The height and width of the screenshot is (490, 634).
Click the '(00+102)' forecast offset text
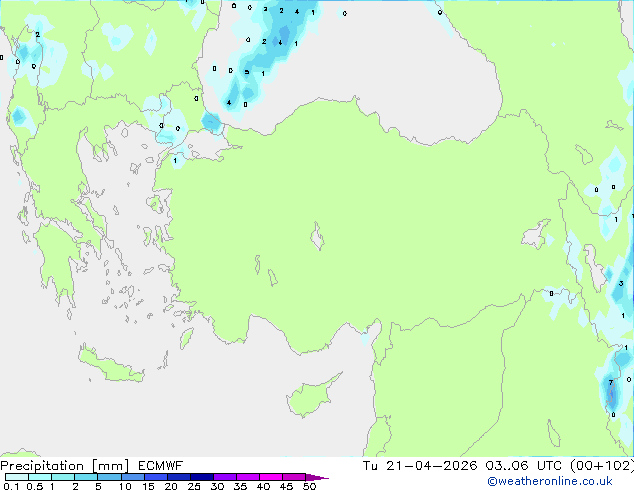[x=602, y=466]
